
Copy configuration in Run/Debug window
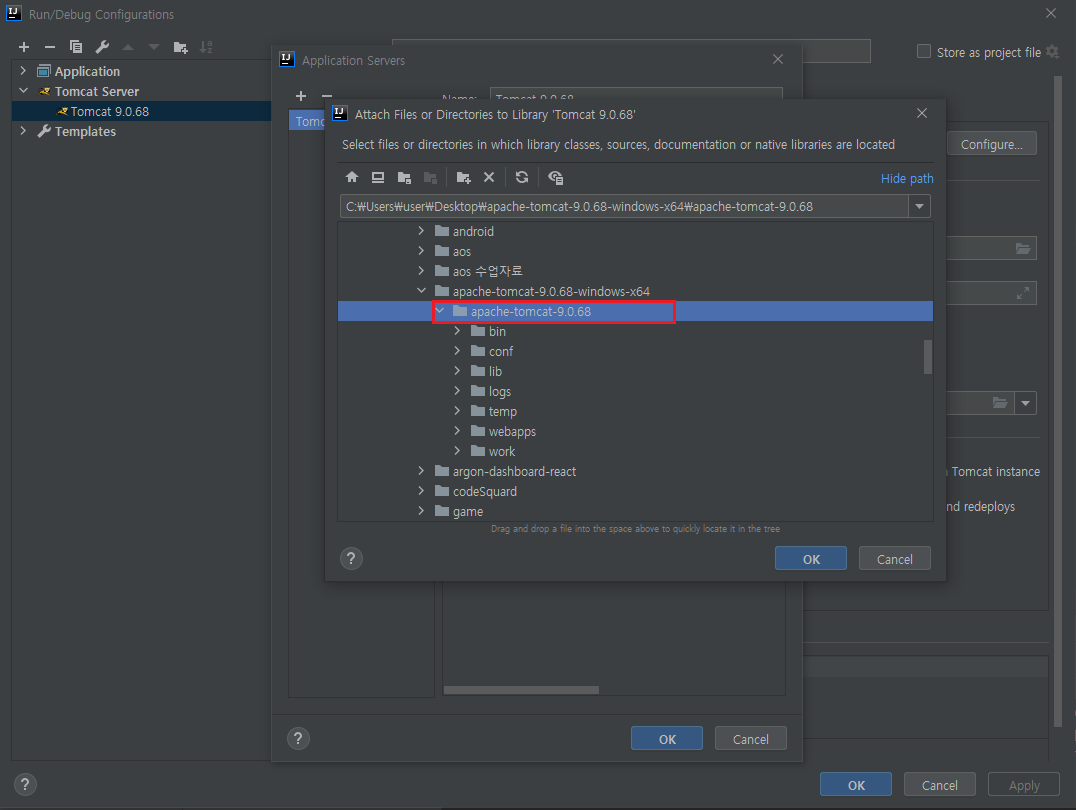76,47
